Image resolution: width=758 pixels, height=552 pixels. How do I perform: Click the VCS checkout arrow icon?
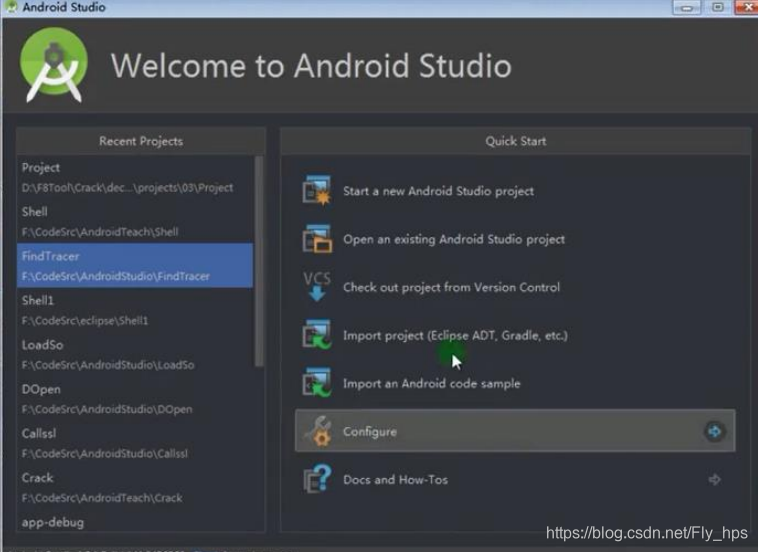coord(317,286)
